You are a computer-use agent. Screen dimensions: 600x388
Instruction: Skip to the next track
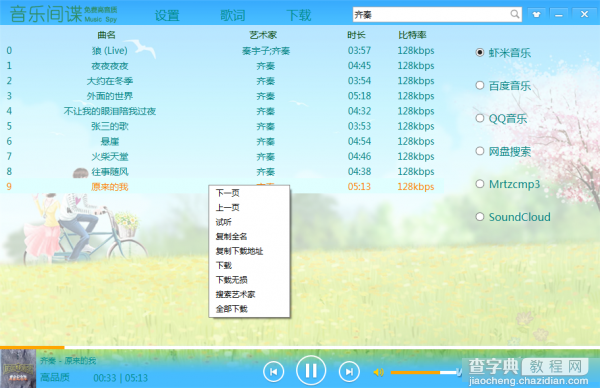349,372
